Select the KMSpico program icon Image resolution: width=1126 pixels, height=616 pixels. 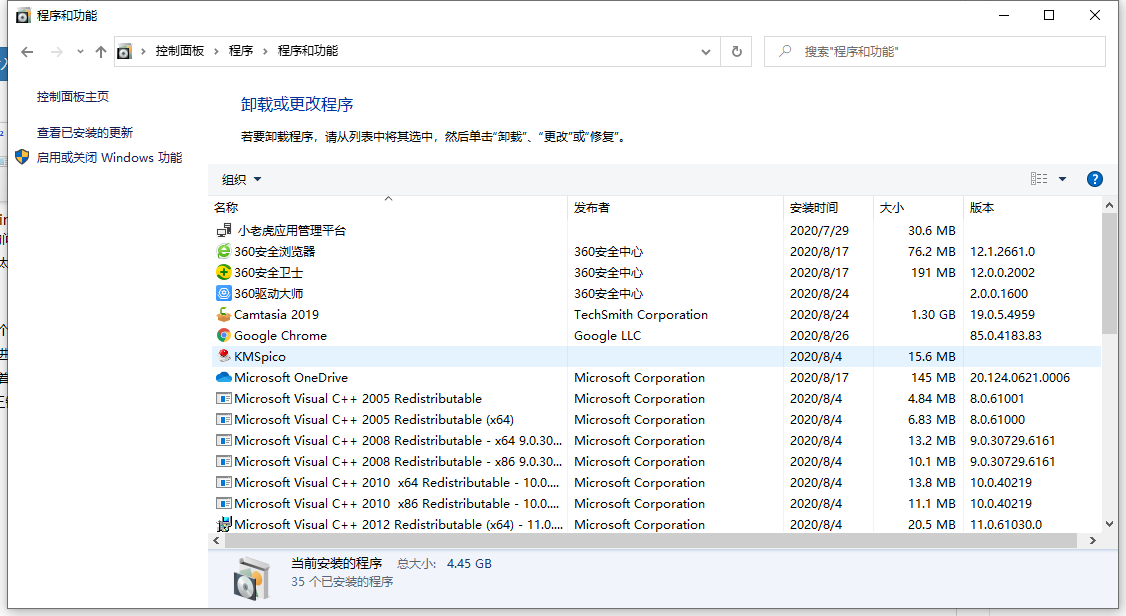(224, 356)
